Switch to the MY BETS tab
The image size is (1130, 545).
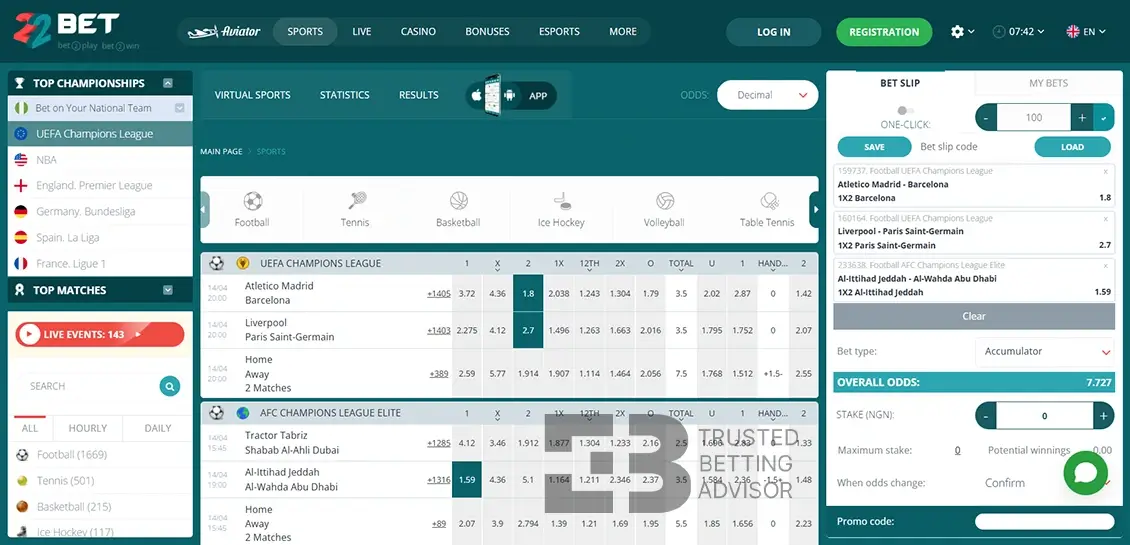[x=1048, y=83]
